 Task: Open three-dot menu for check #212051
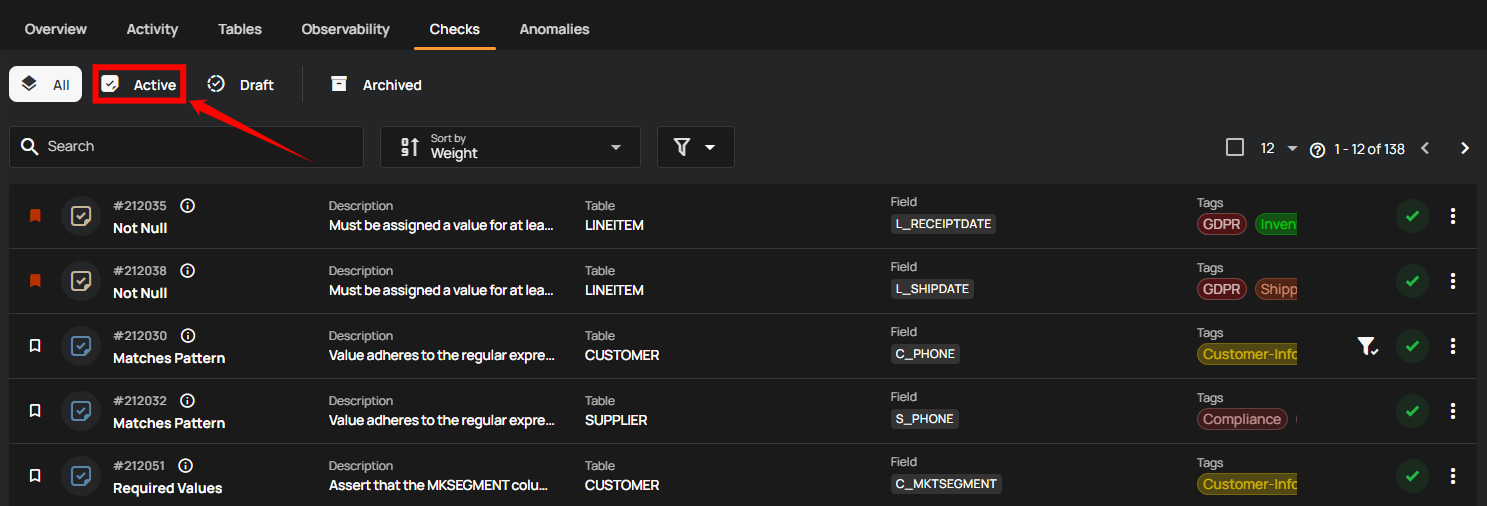[x=1453, y=476]
